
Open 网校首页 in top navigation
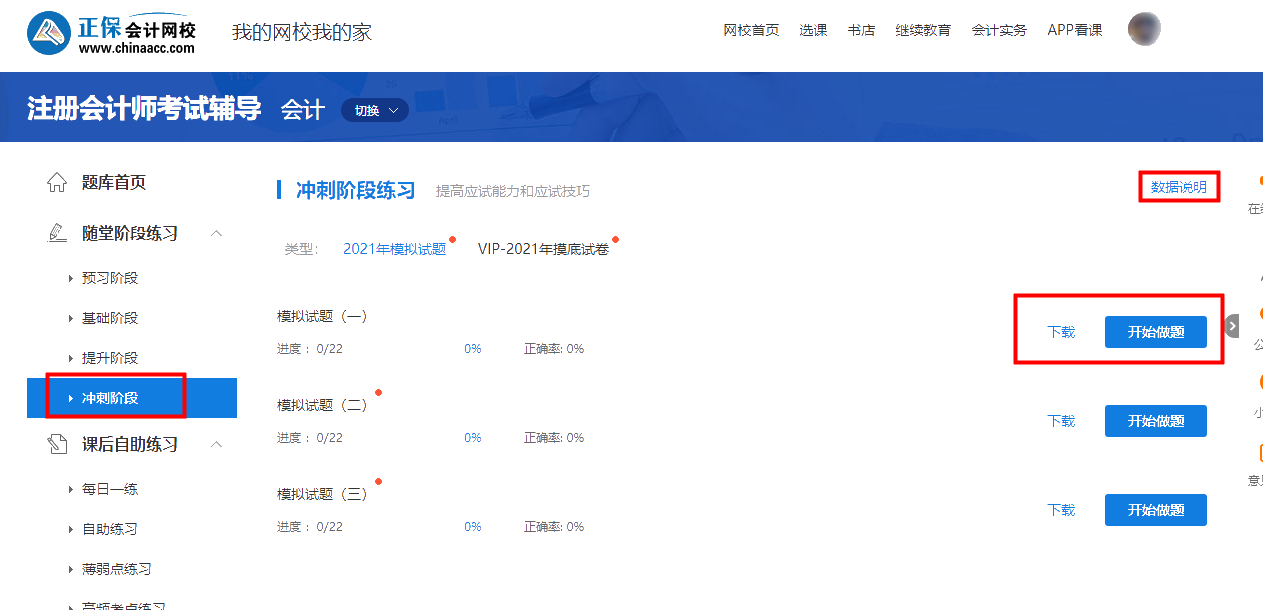pyautogui.click(x=751, y=29)
